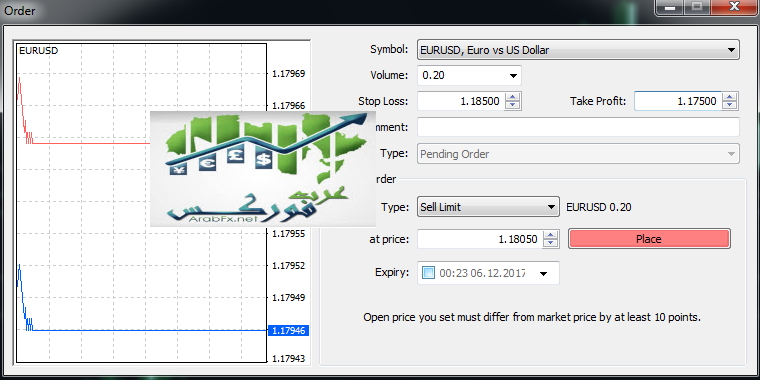
Task: Increase Take Profit with up arrow
Action: (x=729, y=96)
